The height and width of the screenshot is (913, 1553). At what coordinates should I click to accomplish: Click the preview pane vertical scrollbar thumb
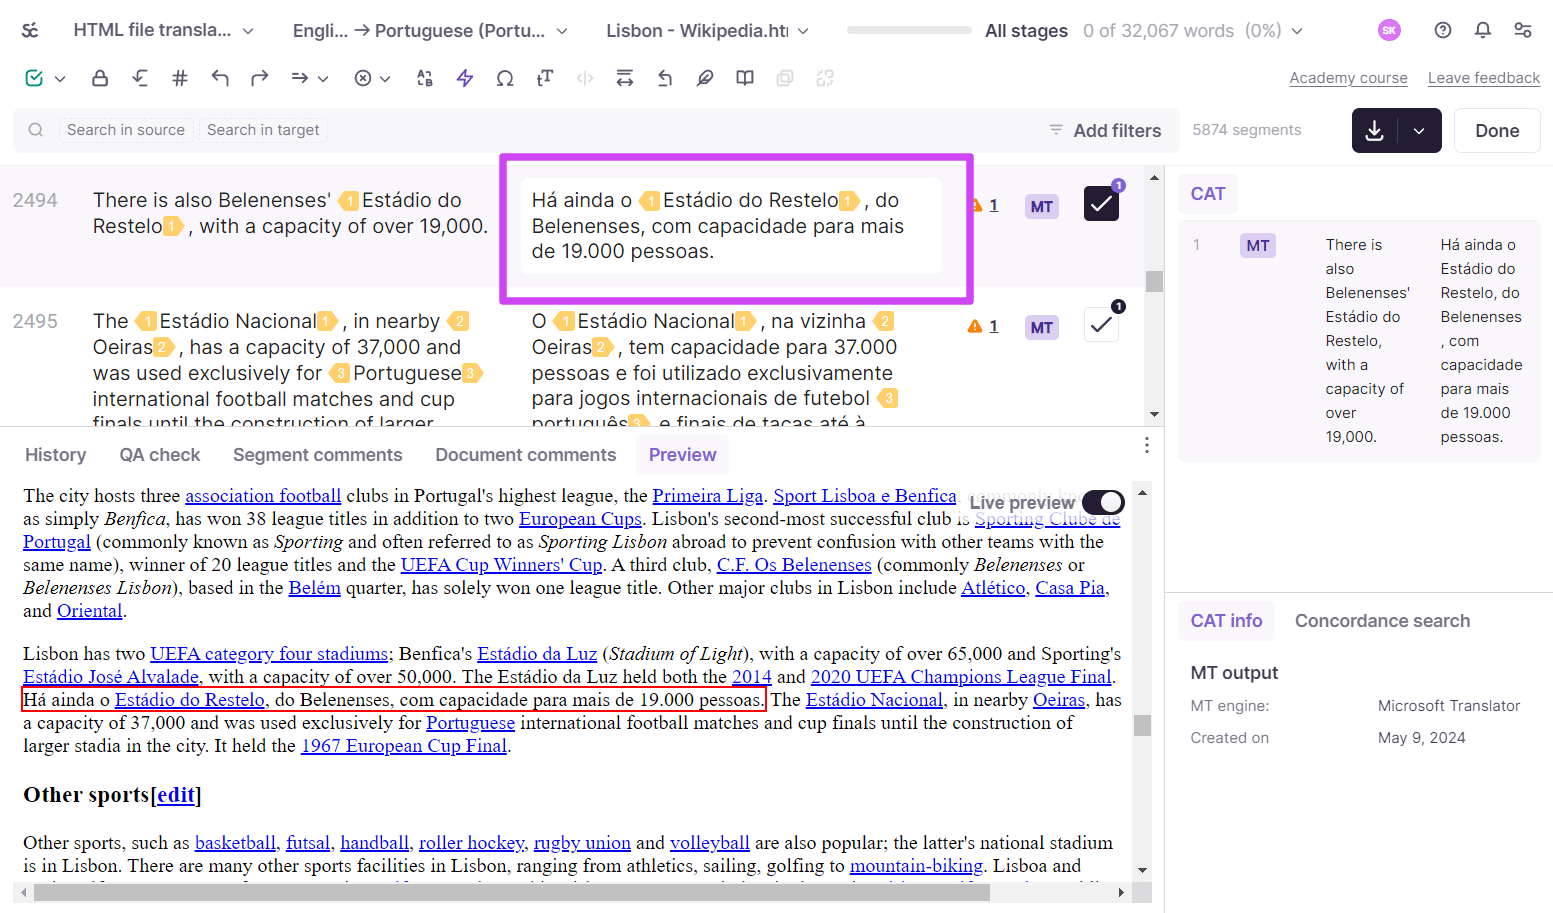pos(1142,725)
